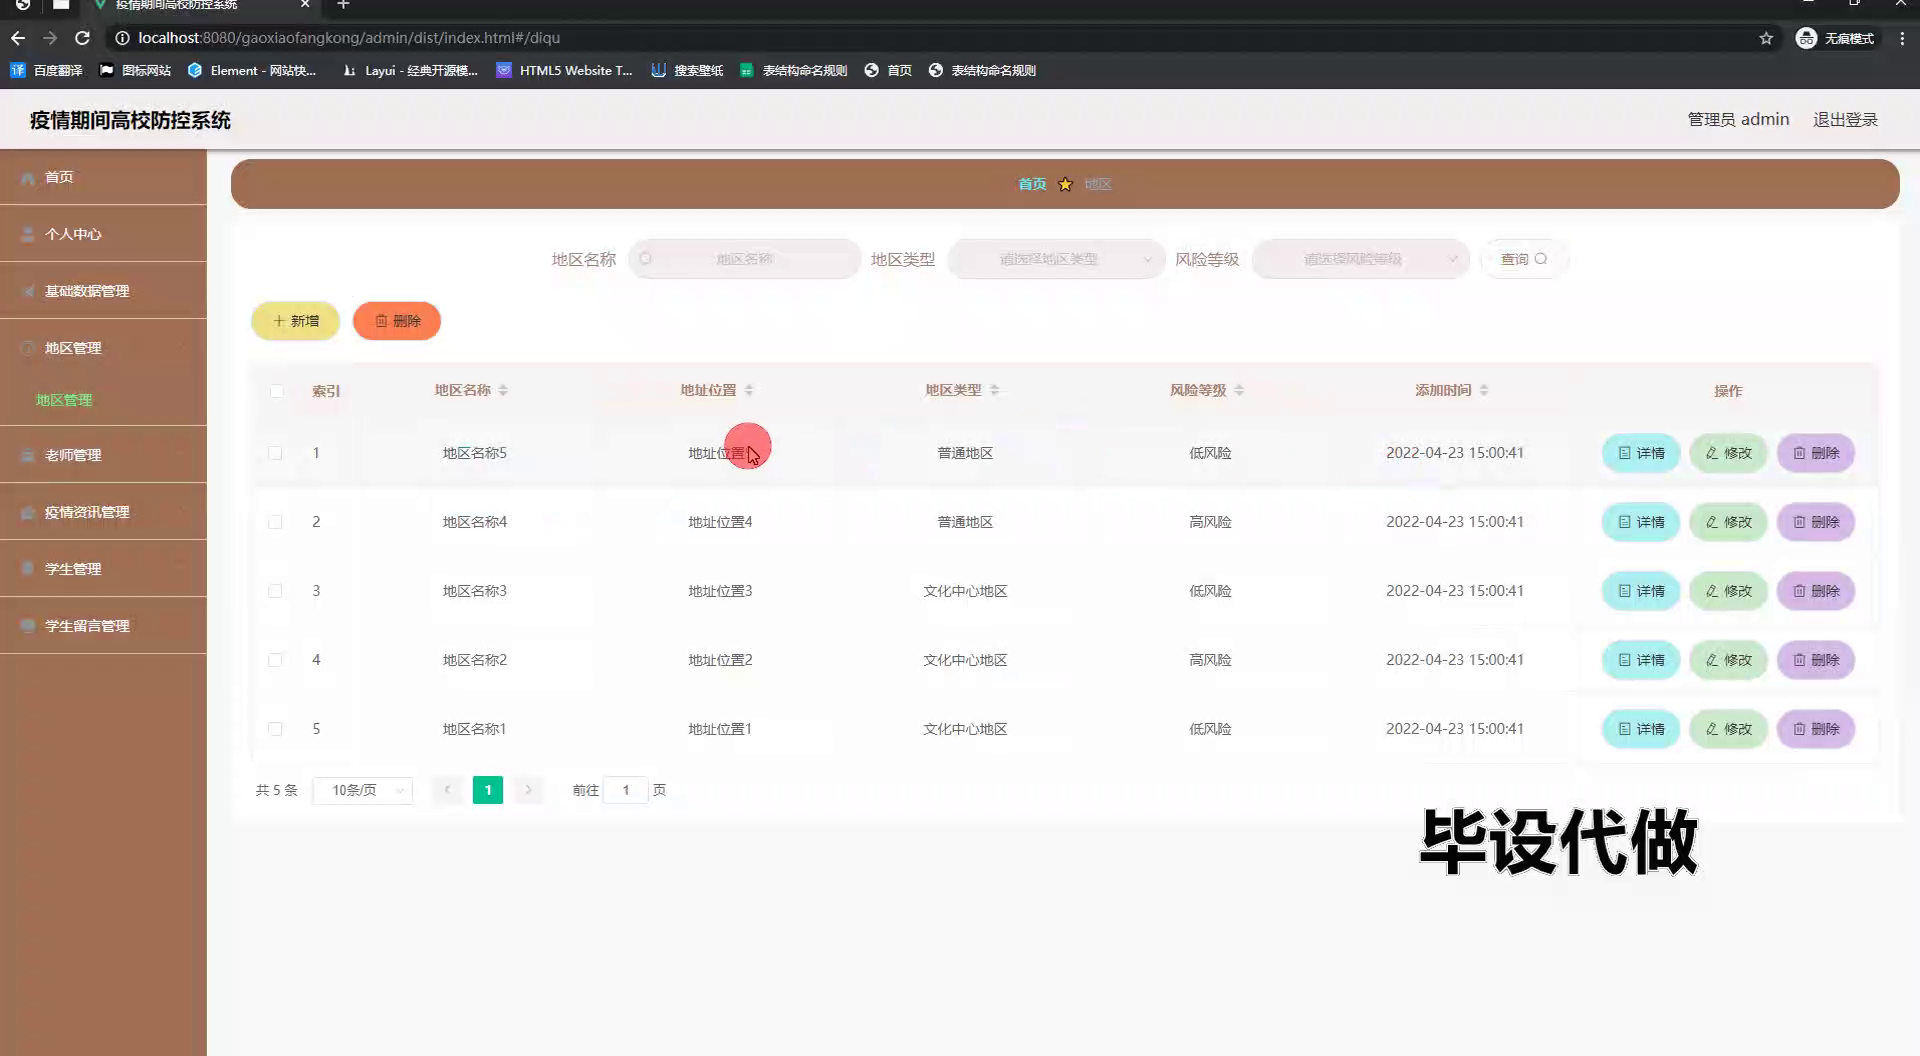Go to previous page arrow
Screen dimensions: 1920x1056
pyautogui.click(x=448, y=790)
